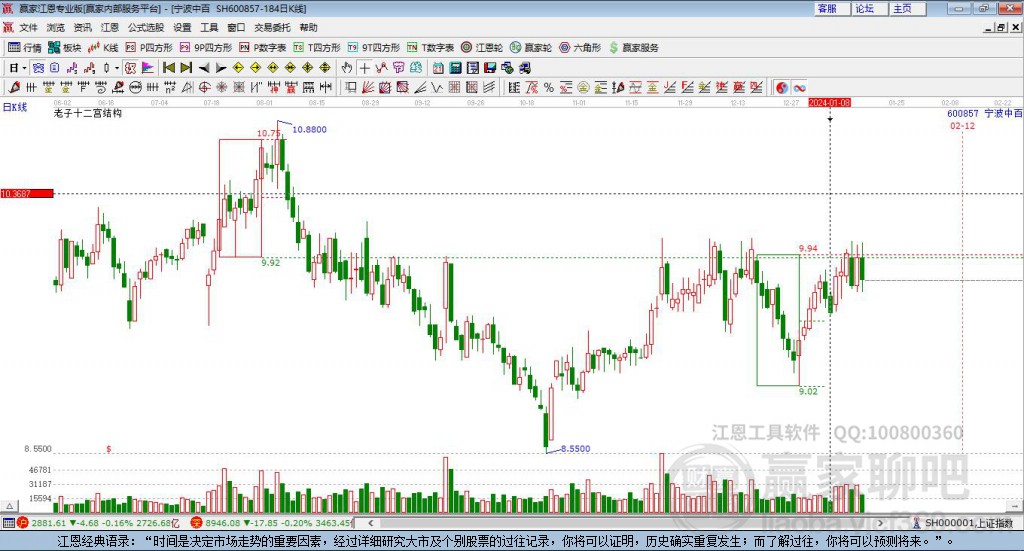Open the 赢家轮 wheel tool
The height and width of the screenshot is (551, 1024).
point(531,48)
